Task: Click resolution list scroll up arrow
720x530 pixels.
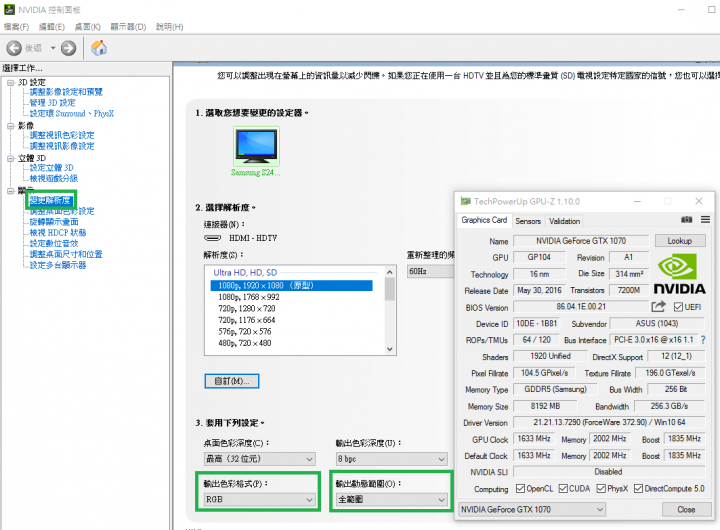Action: (390, 272)
